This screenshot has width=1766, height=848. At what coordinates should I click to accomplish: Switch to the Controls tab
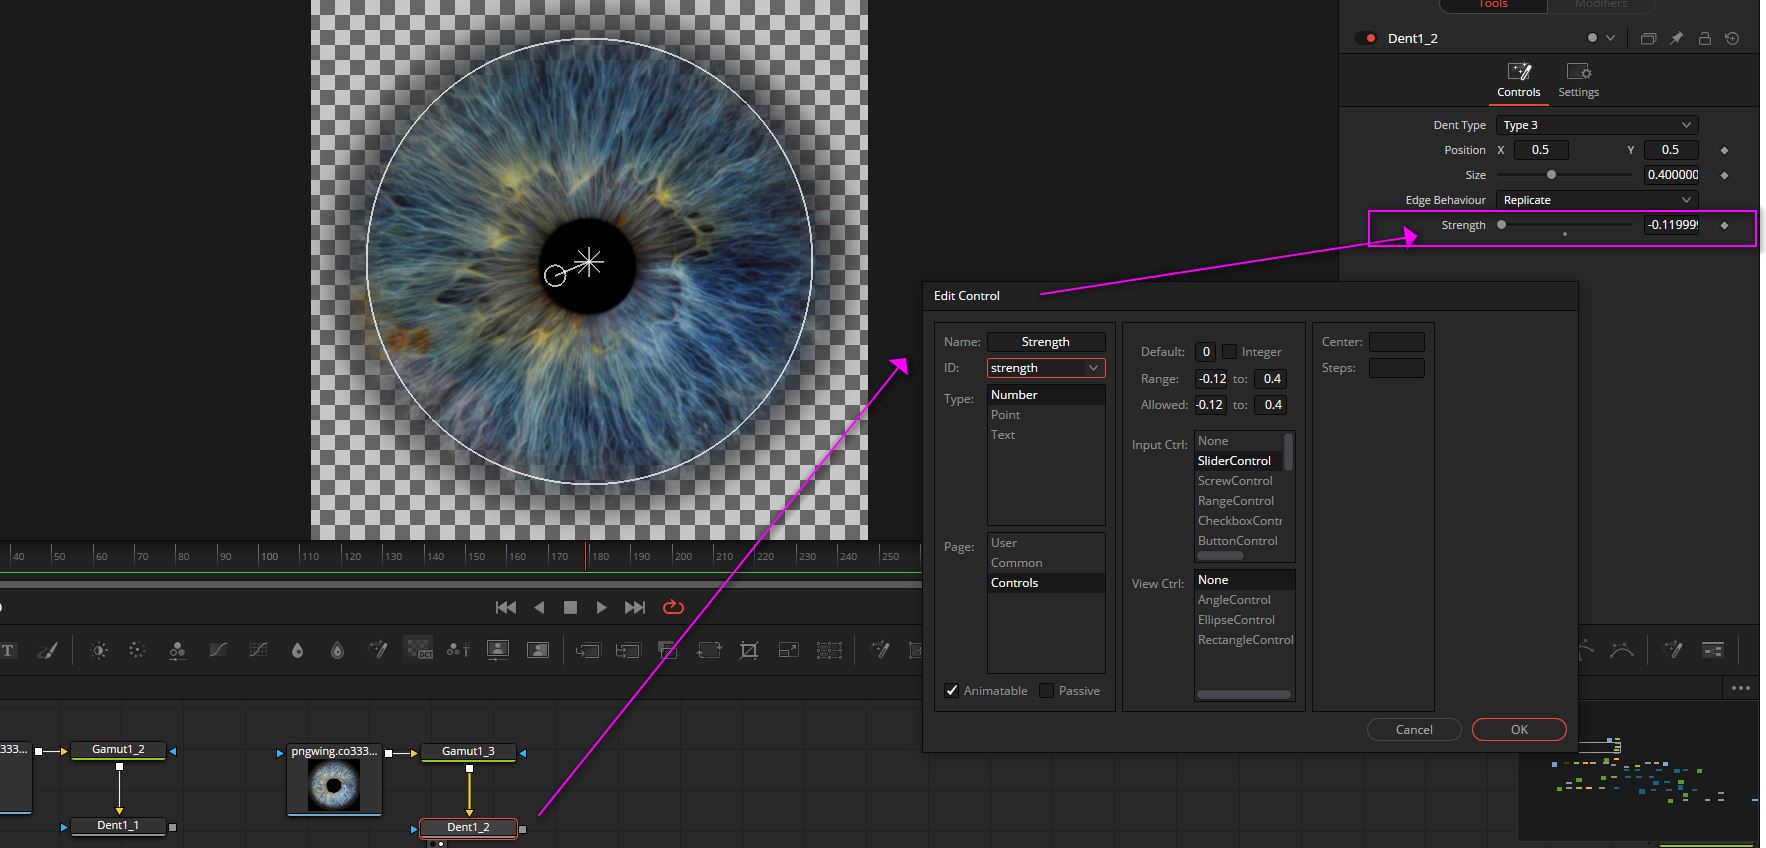click(1518, 80)
